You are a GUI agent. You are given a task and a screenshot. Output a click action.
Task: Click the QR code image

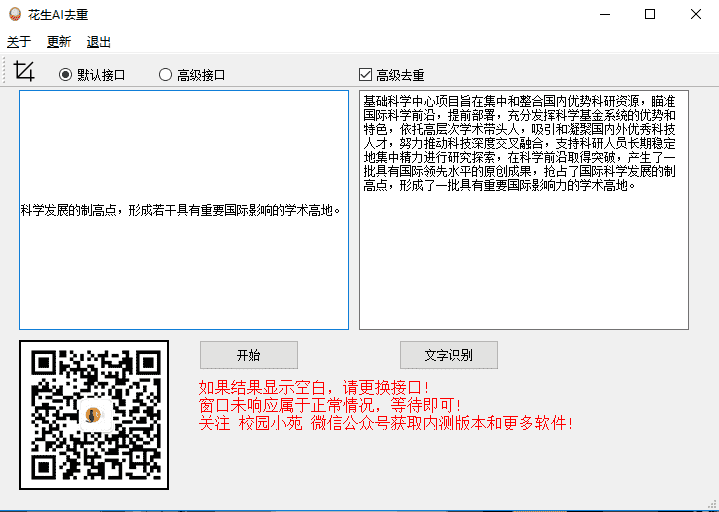94,415
